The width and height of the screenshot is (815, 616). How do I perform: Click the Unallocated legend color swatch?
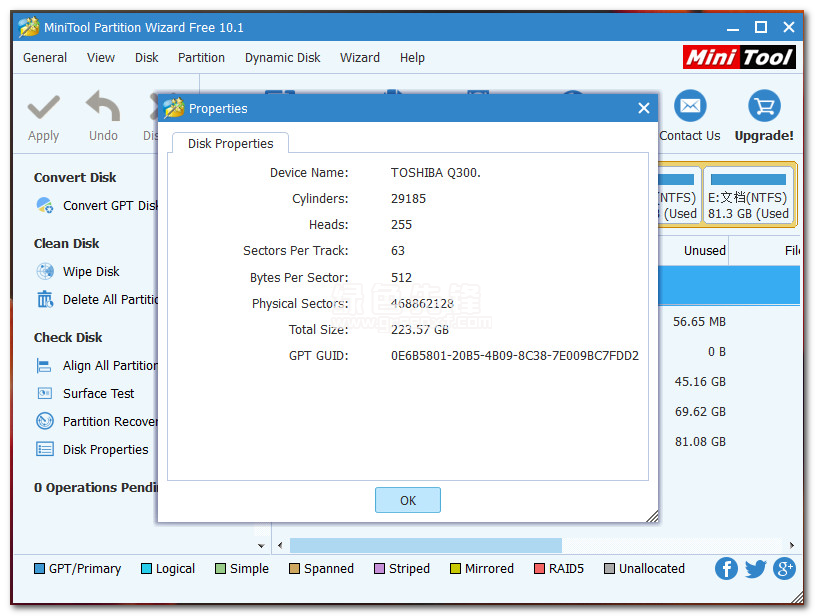[x=609, y=568]
